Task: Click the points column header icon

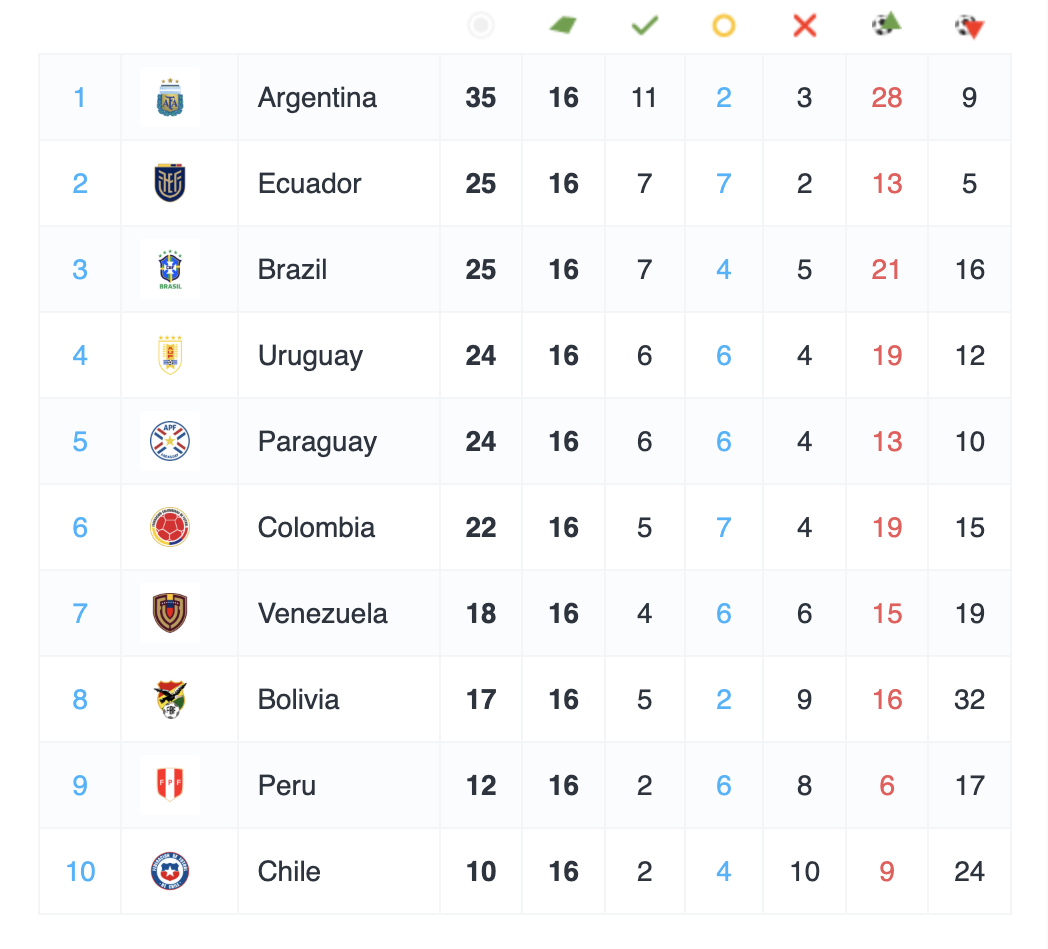Action: (x=481, y=25)
